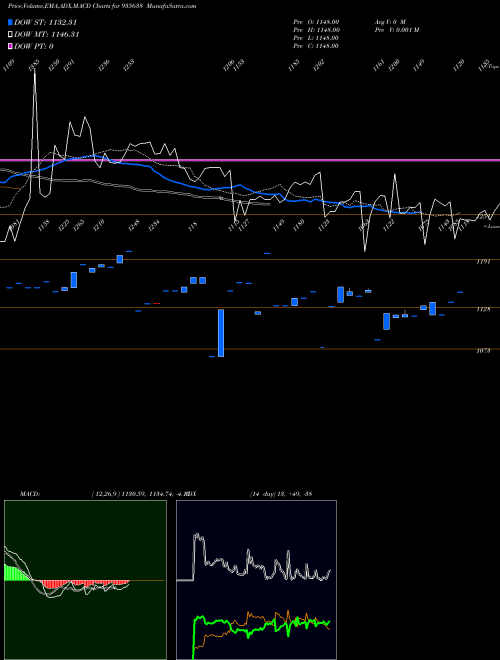Open the ADX indicator sub-chart
500x660 pixels.
point(256,580)
